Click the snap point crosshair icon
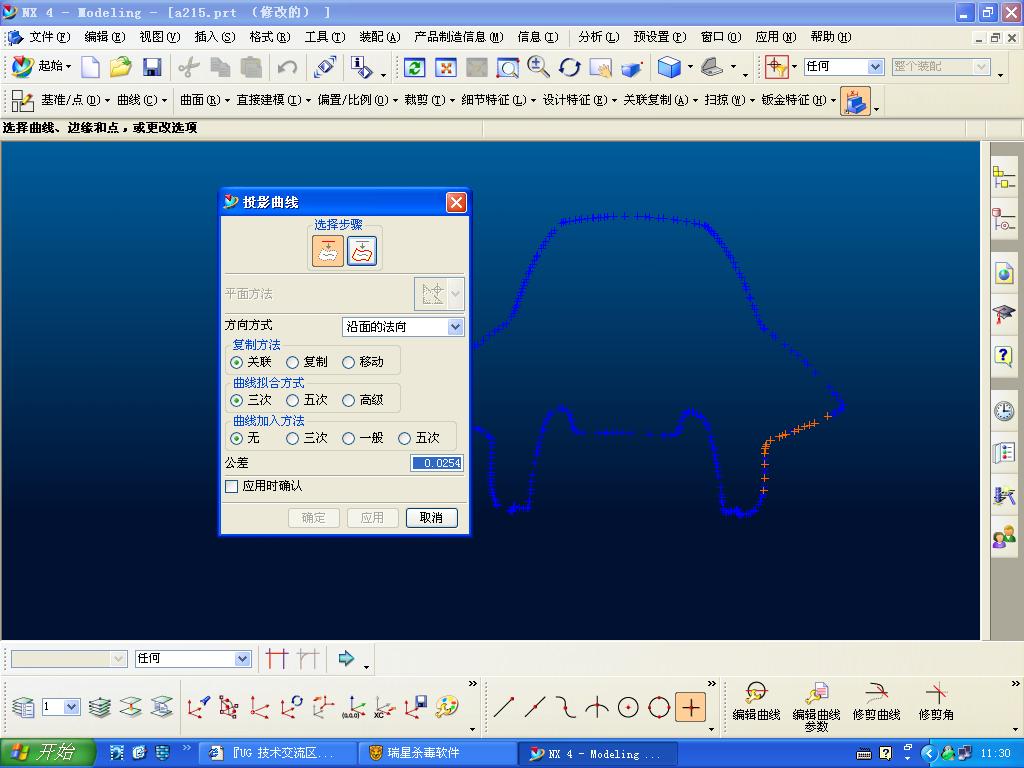1024x768 pixels. point(776,66)
